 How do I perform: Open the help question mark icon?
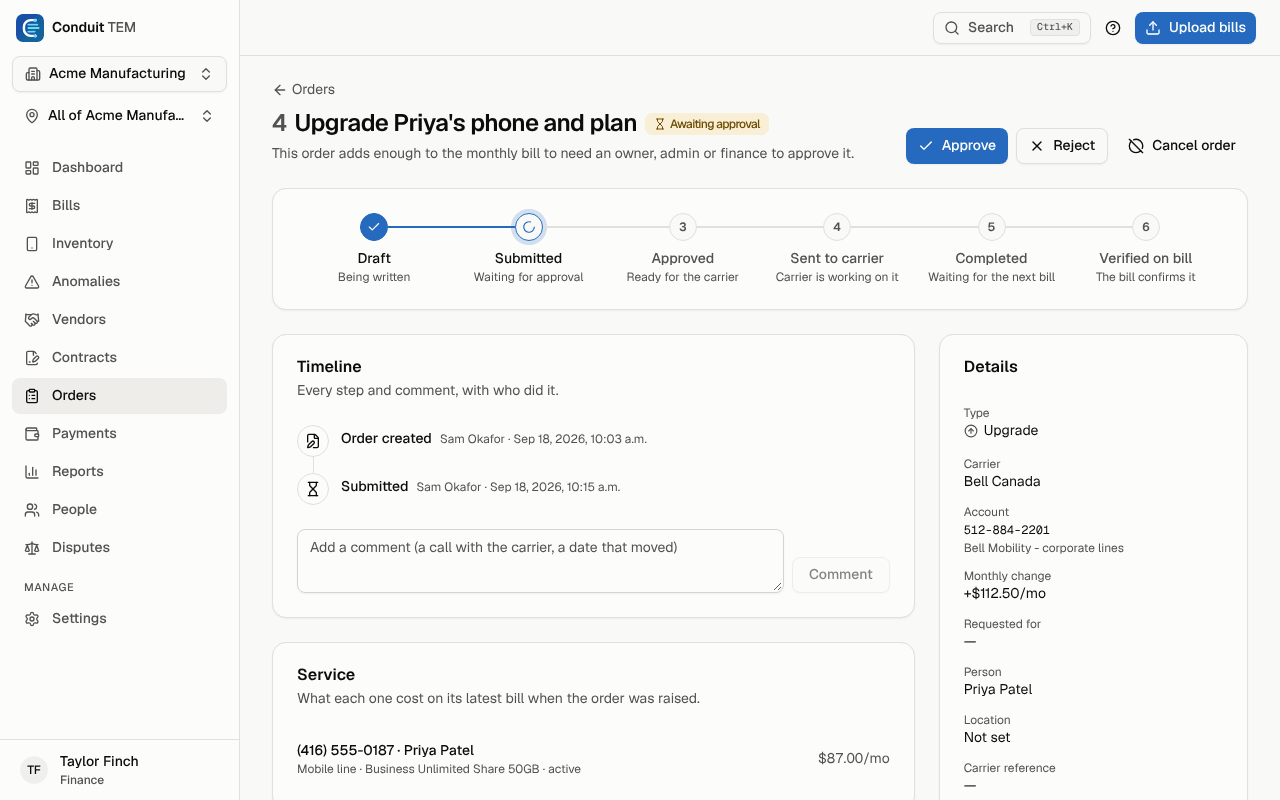coord(1113,28)
